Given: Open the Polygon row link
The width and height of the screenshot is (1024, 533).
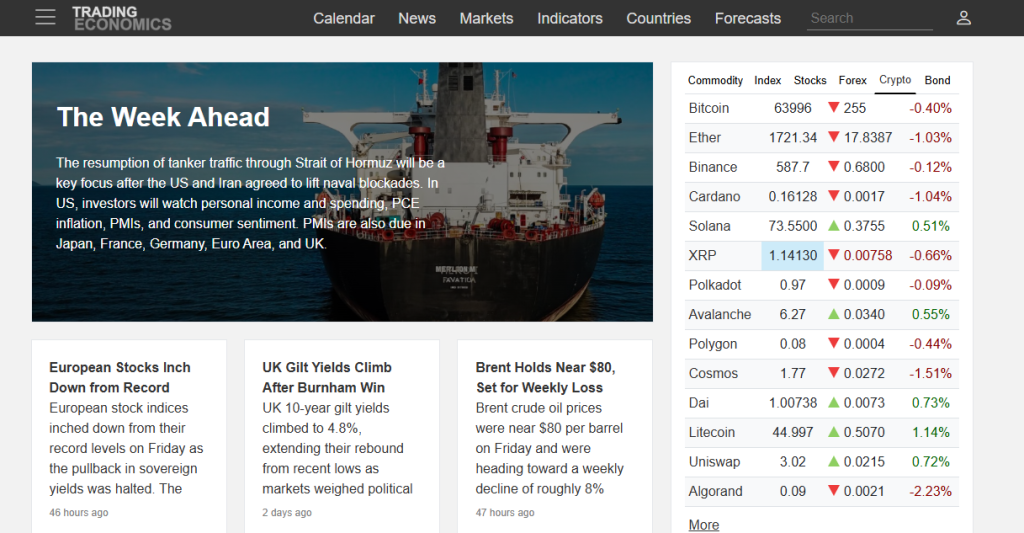Looking at the screenshot, I should pos(712,344).
